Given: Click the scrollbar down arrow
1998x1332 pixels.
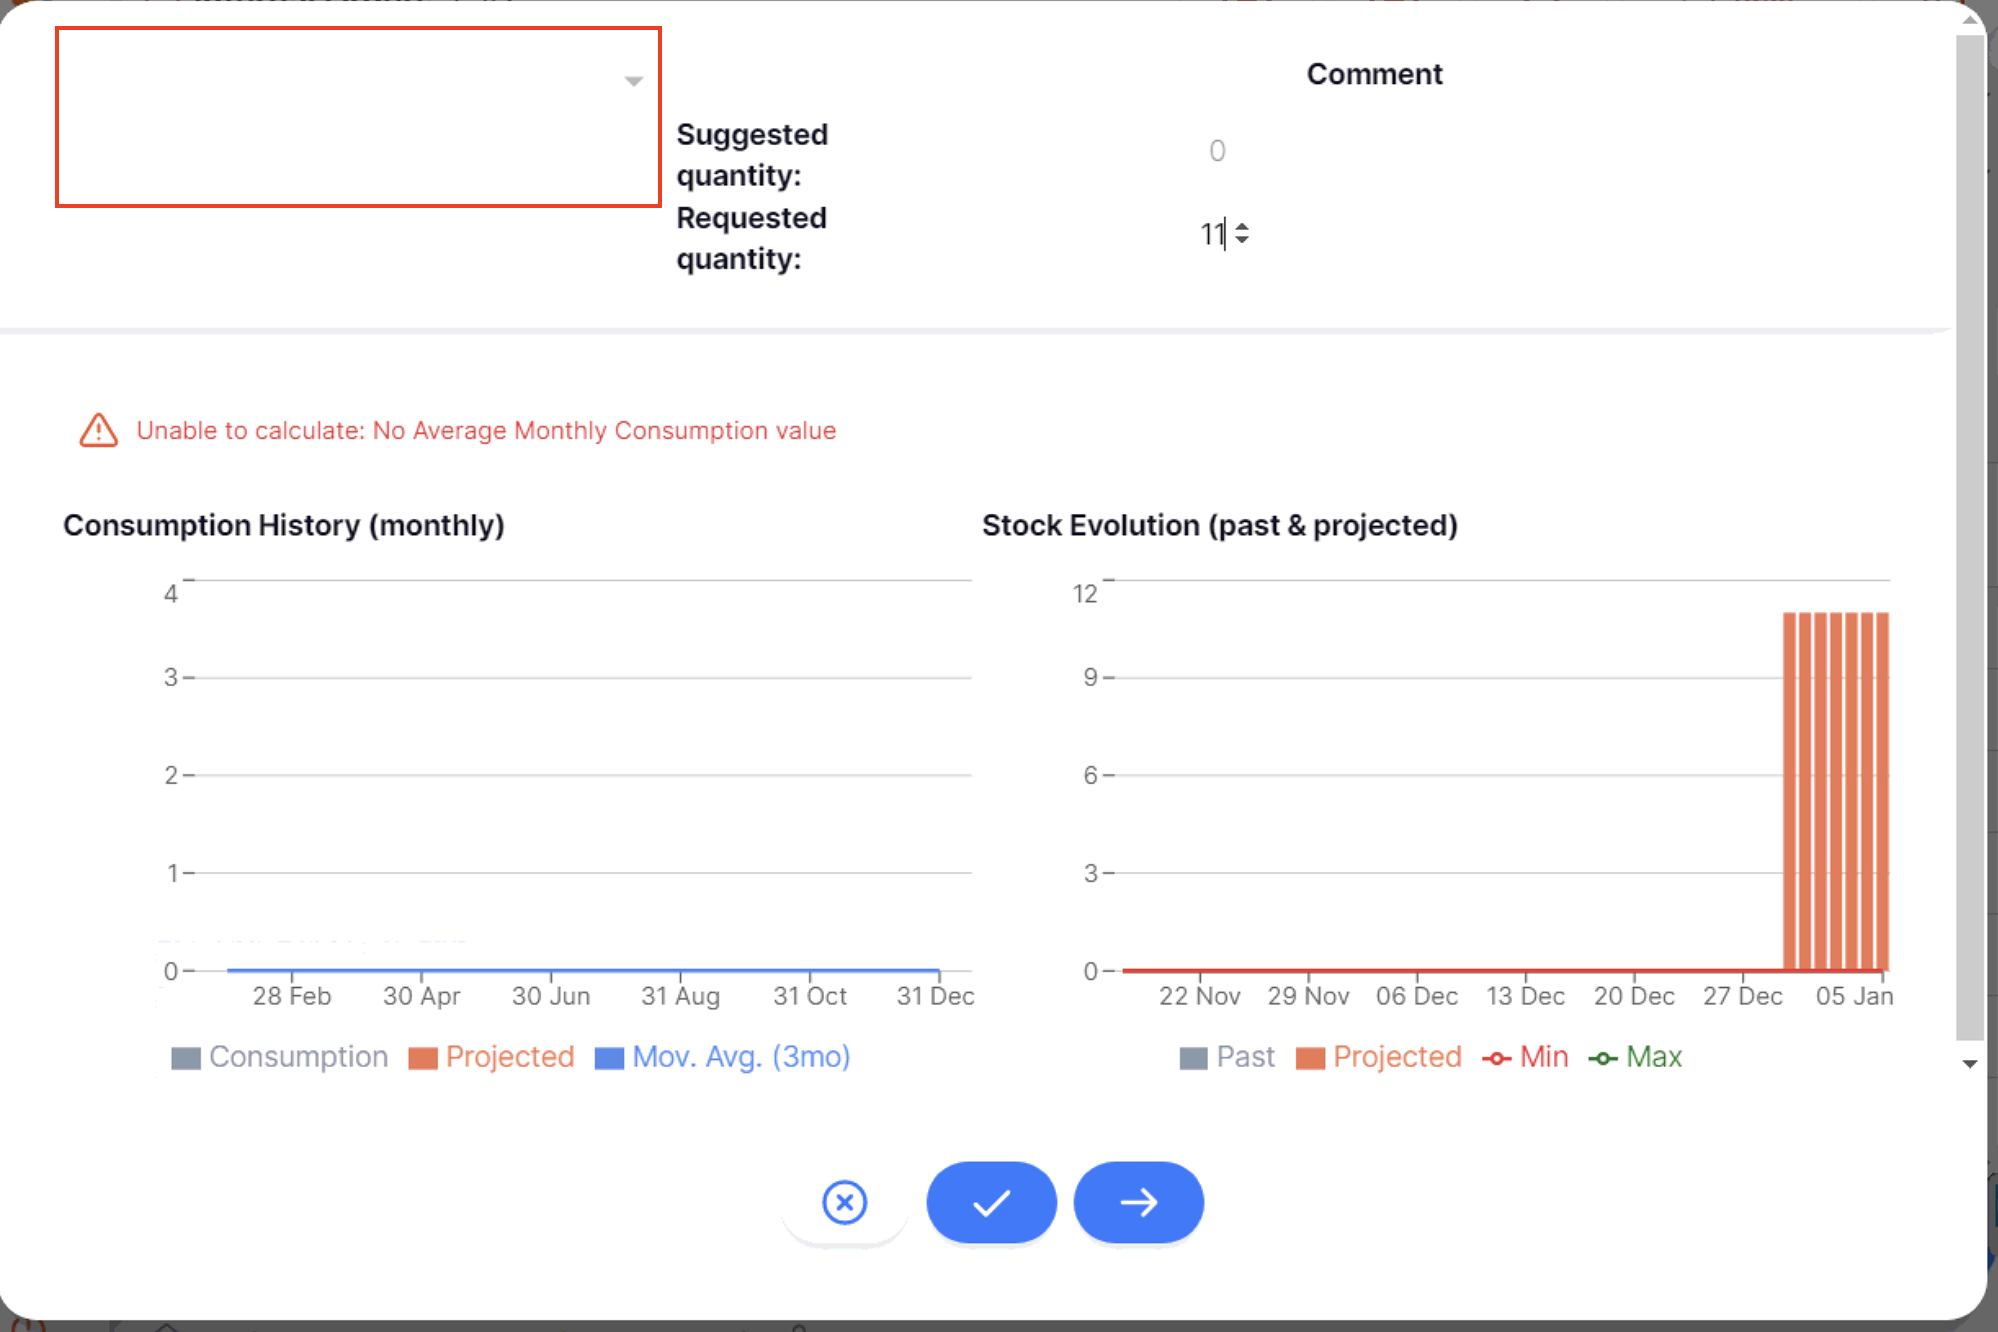Looking at the screenshot, I should click(1970, 1064).
